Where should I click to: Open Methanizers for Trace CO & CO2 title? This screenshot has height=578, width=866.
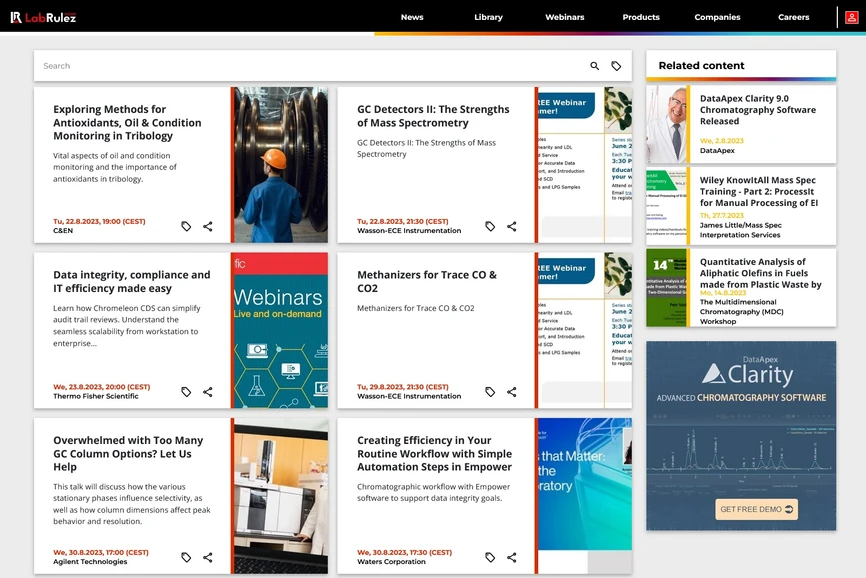[426, 282]
